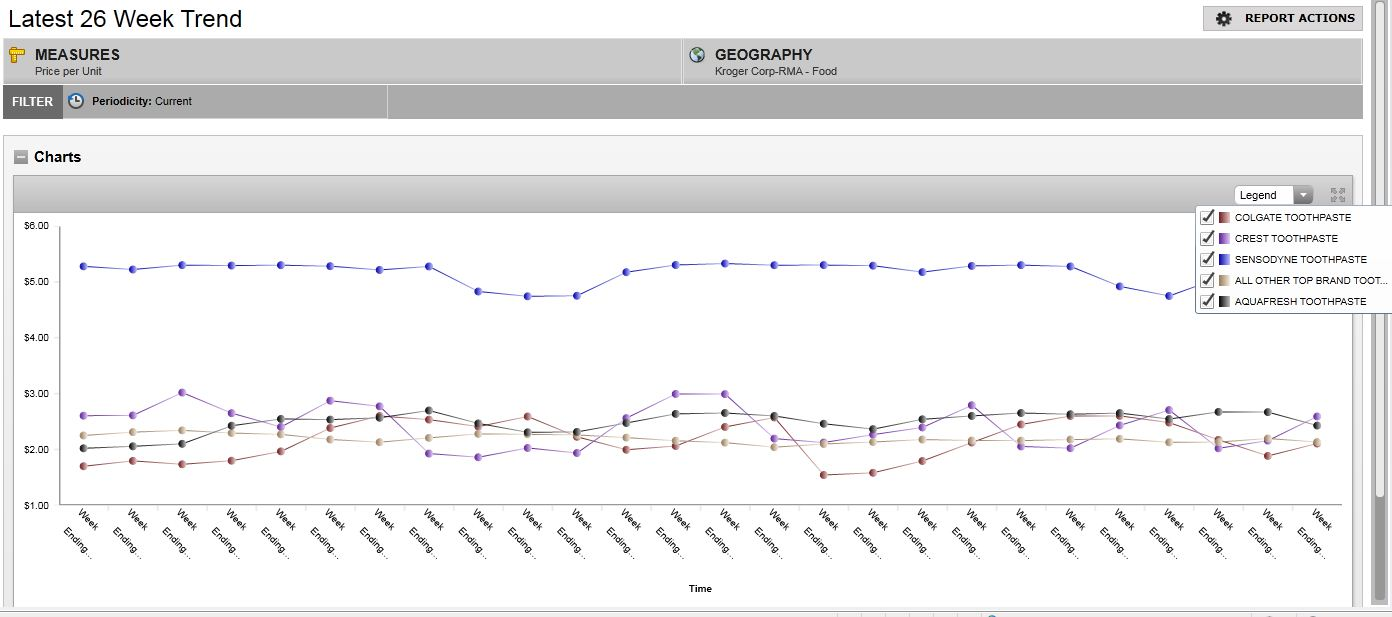Click the Measures ruler icon
The height and width of the screenshot is (617, 1392).
16,55
